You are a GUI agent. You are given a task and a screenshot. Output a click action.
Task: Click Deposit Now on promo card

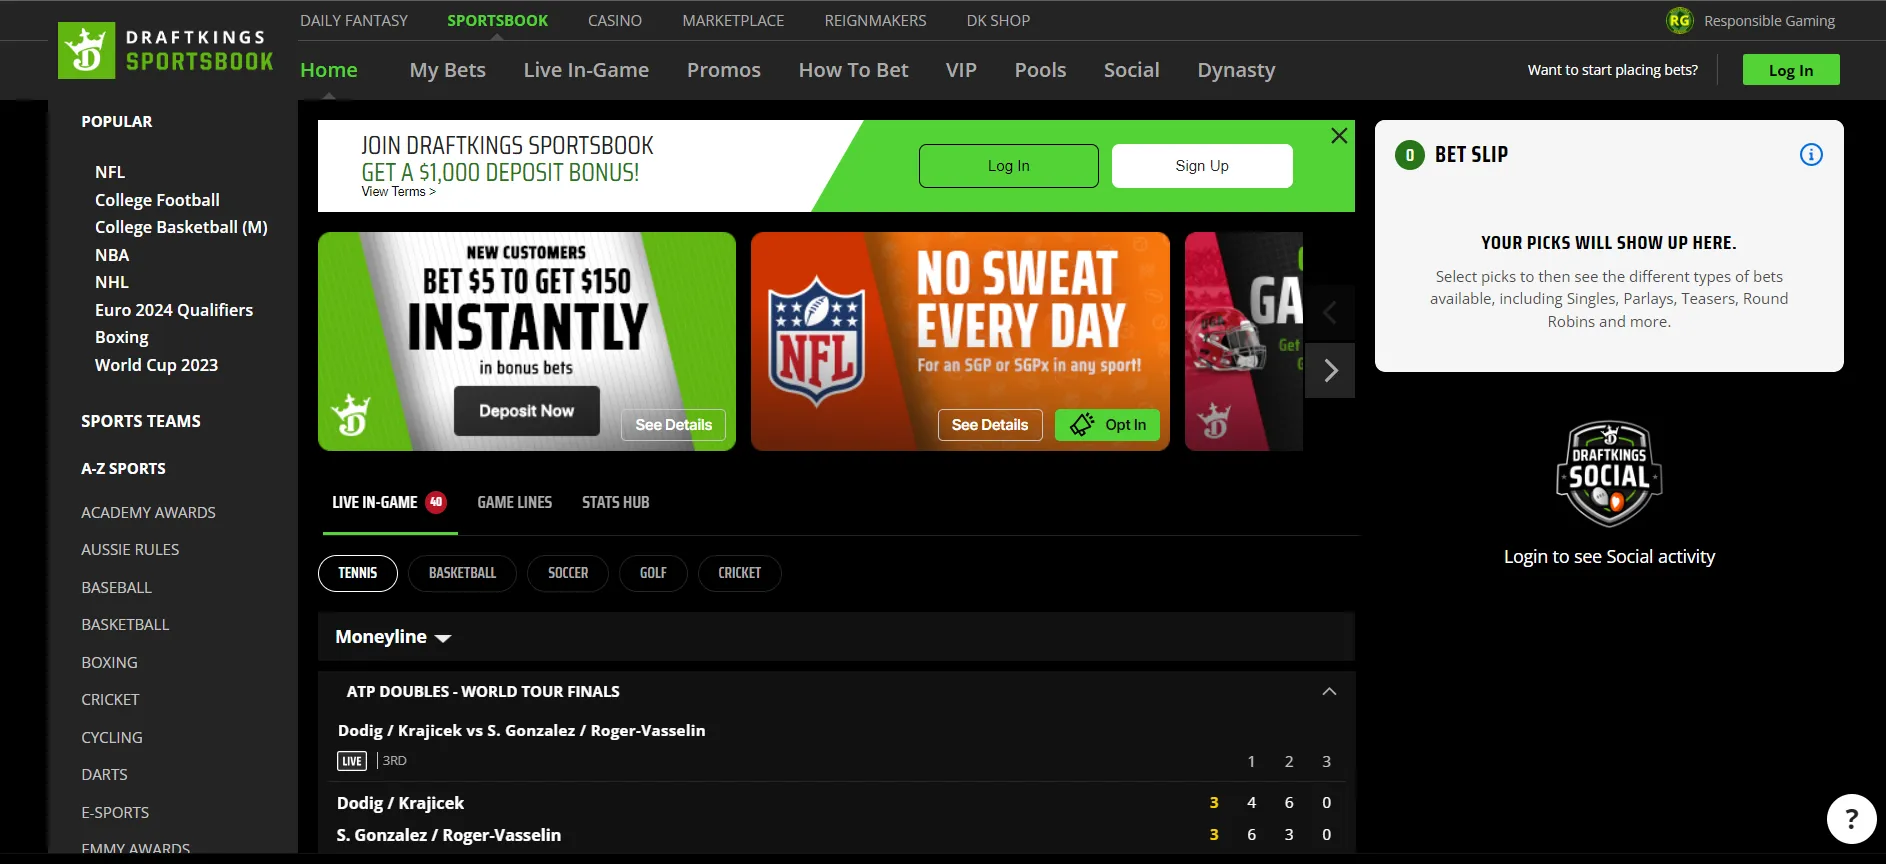coord(526,411)
